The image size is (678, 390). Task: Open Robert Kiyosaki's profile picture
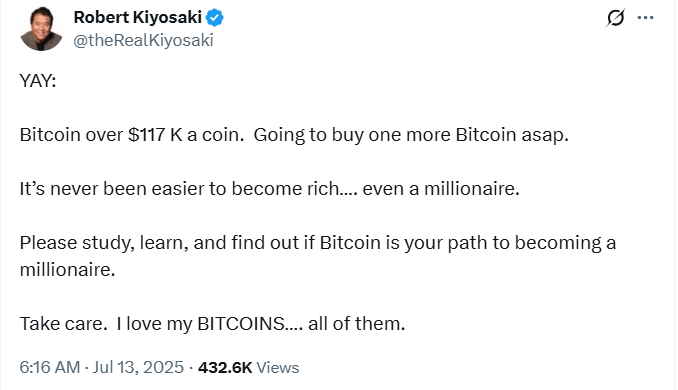coord(41,29)
